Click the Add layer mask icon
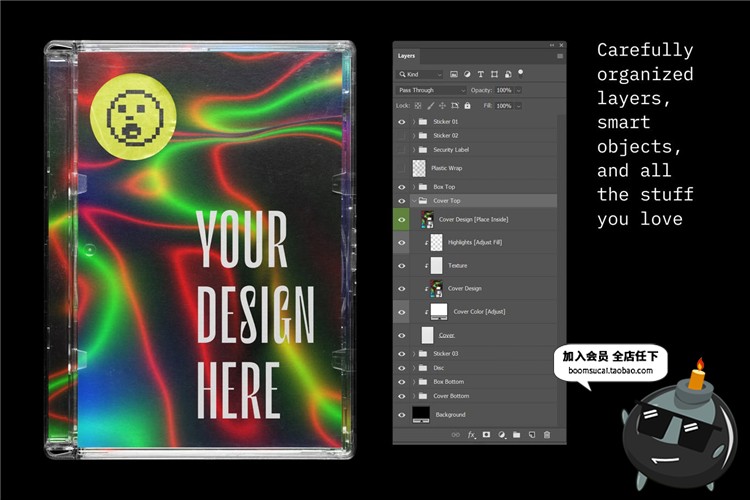This screenshot has width=750, height=500. 486,435
